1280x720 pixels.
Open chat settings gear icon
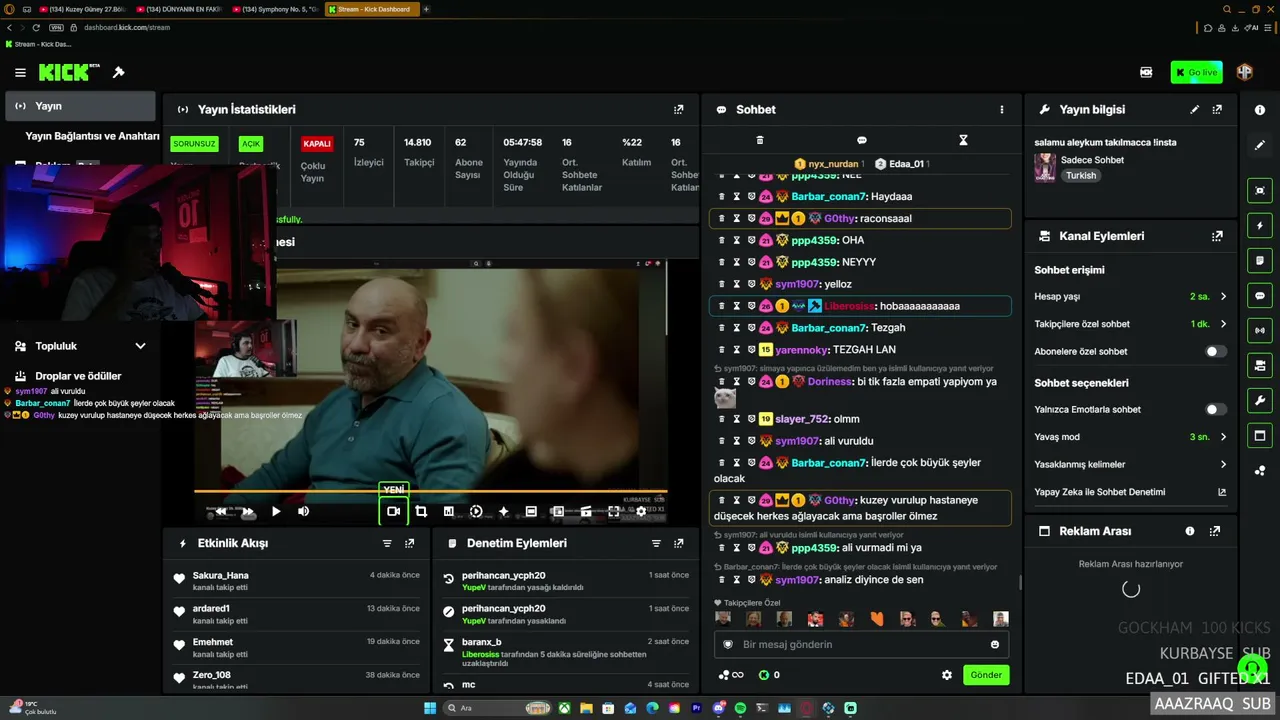click(947, 675)
